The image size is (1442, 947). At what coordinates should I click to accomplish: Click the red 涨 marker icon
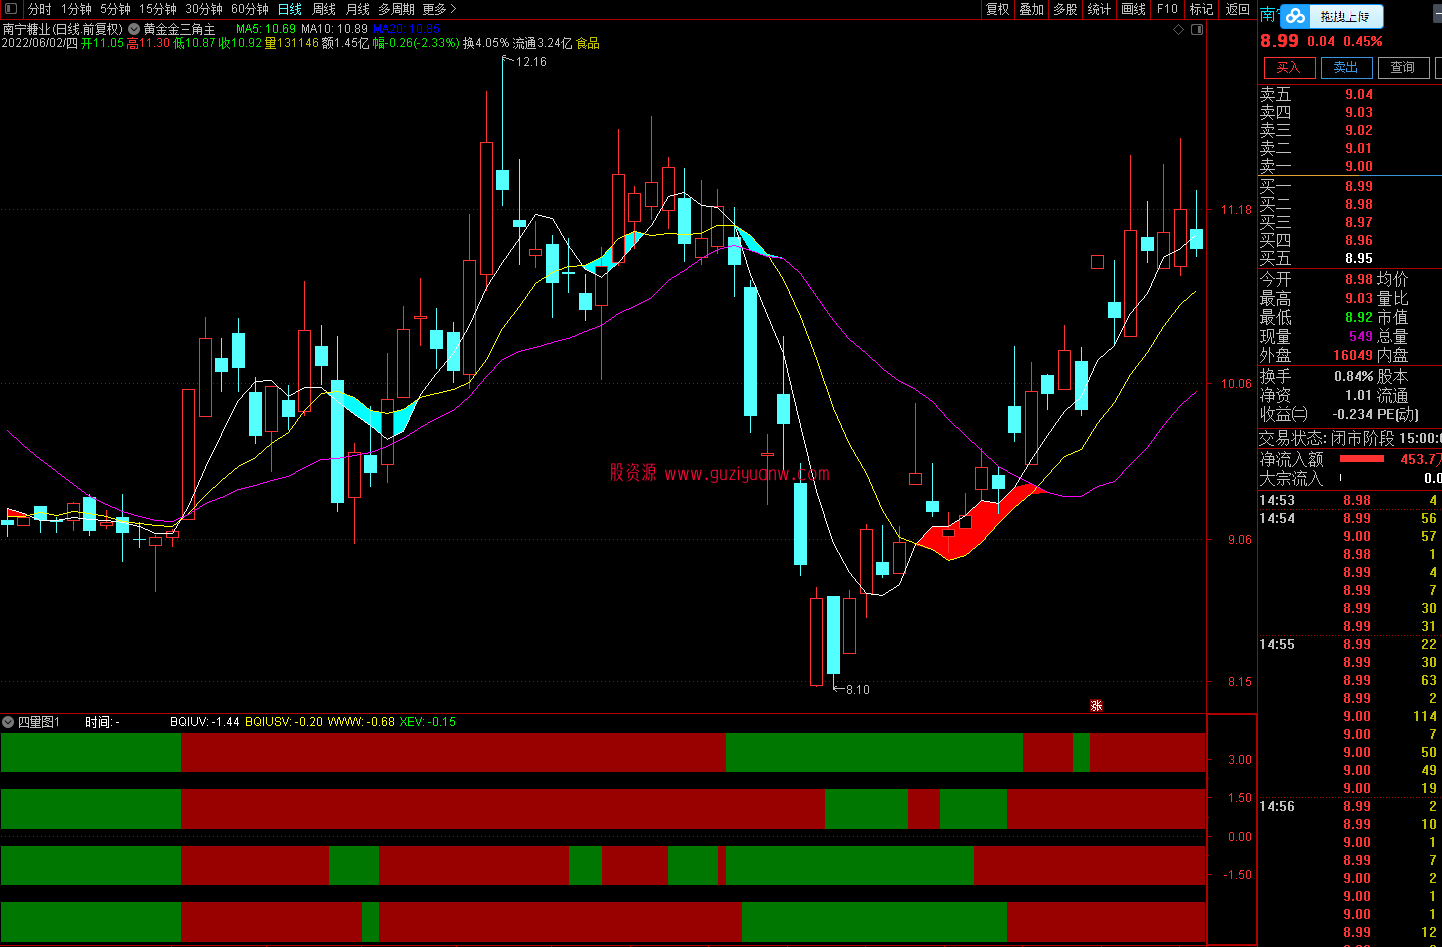[1096, 705]
